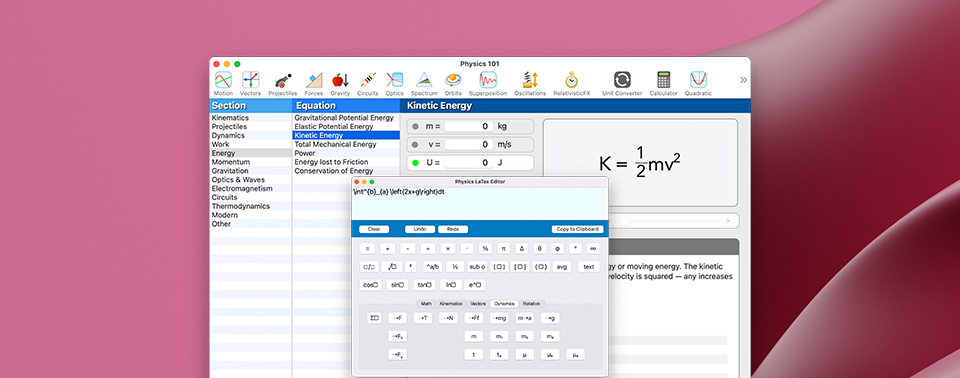Open the RelativisticFX stopwatch tool
The height and width of the screenshot is (378, 960).
tap(571, 84)
